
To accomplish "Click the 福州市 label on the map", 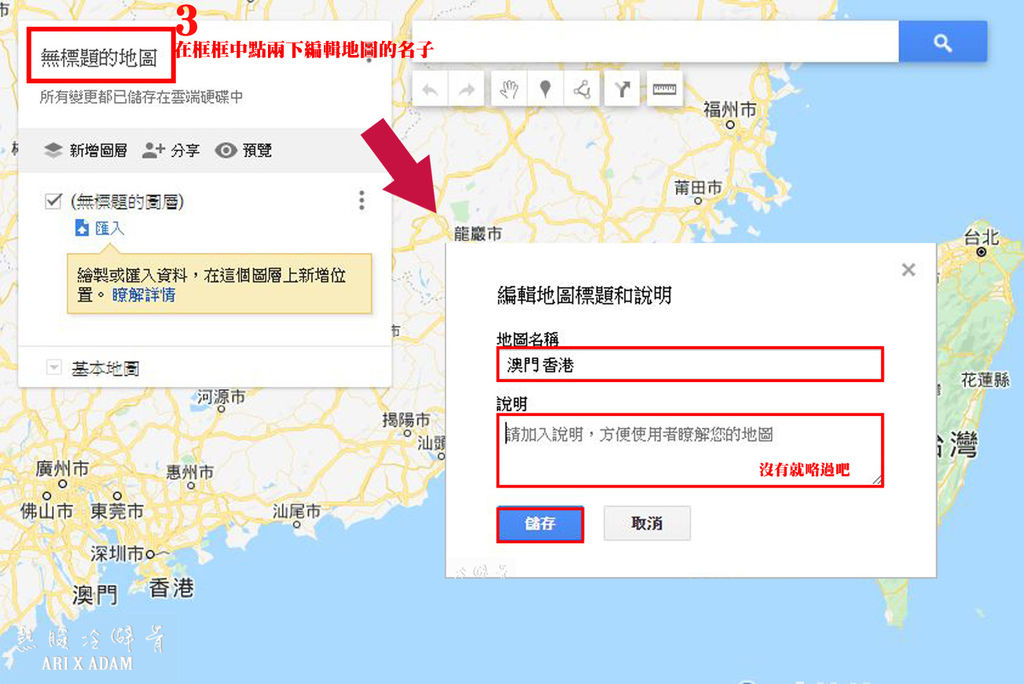I will coord(729,108).
